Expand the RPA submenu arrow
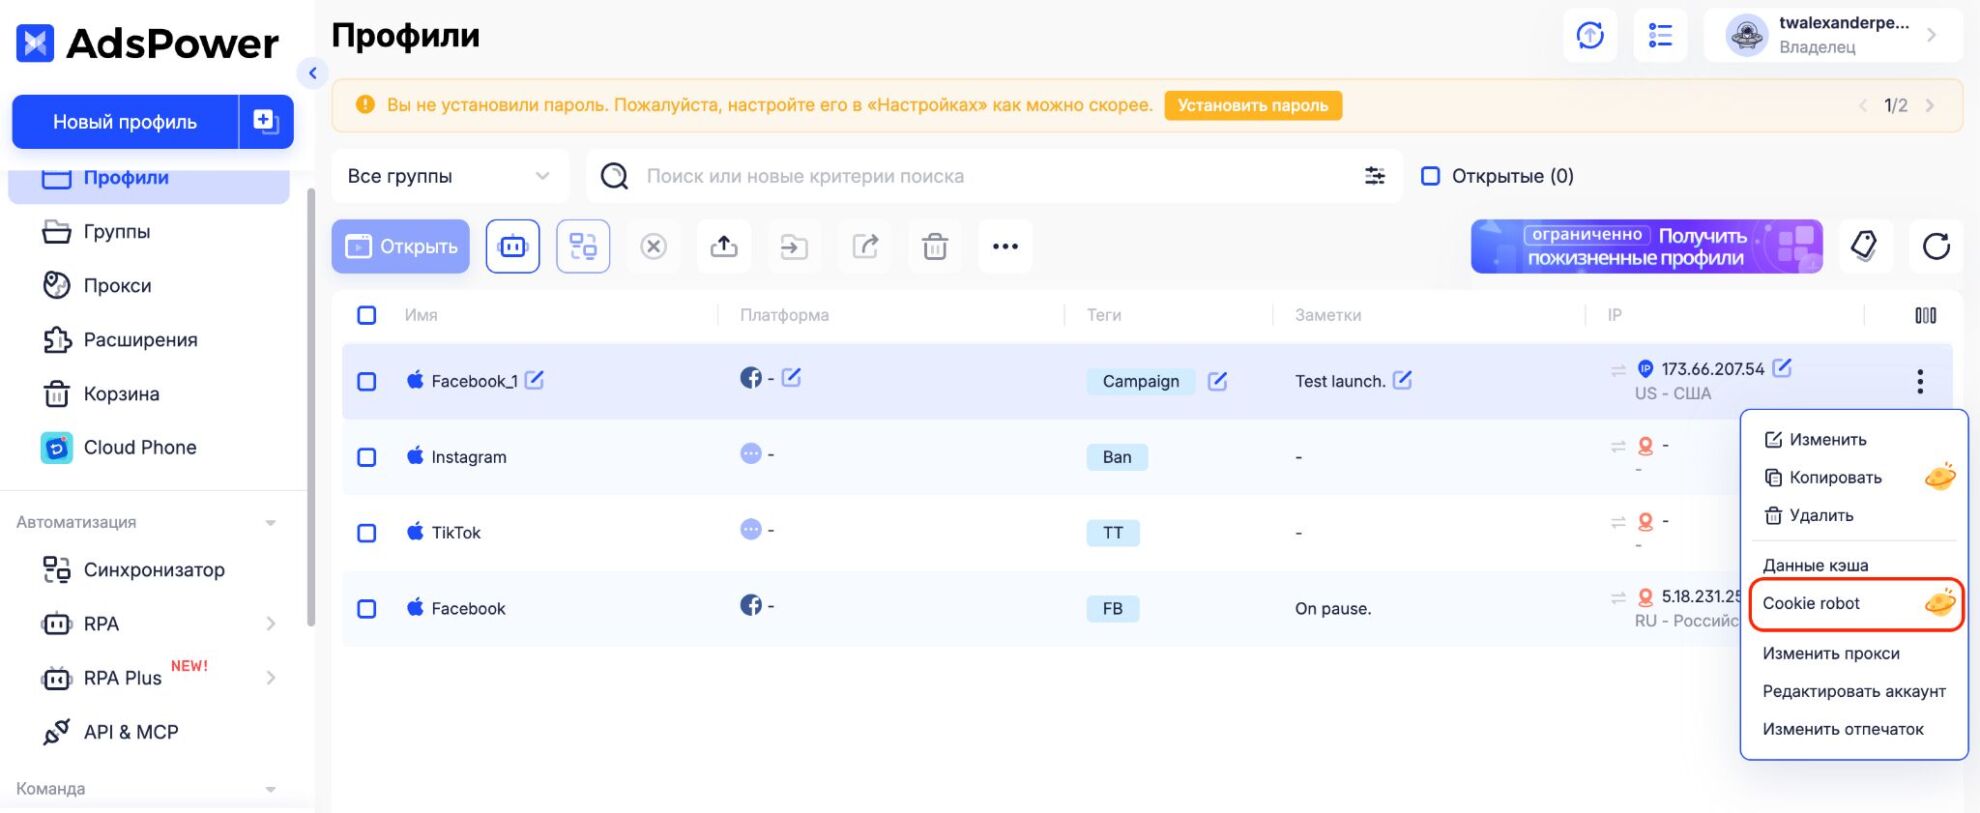Viewport: 1980px width, 813px height. tap(271, 624)
